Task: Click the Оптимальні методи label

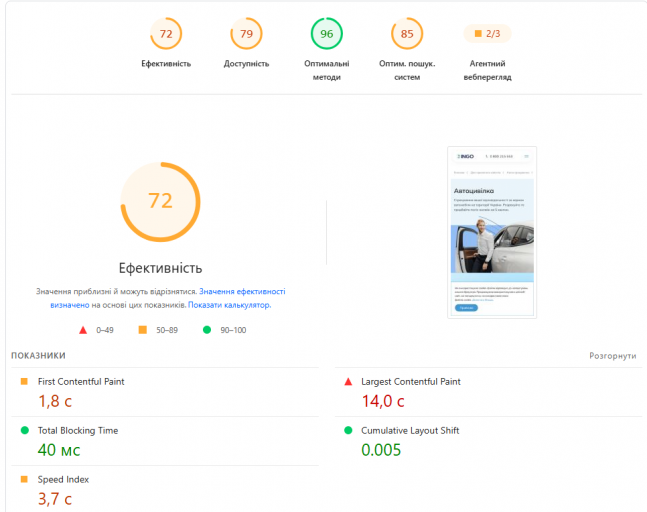Action: coord(327,70)
